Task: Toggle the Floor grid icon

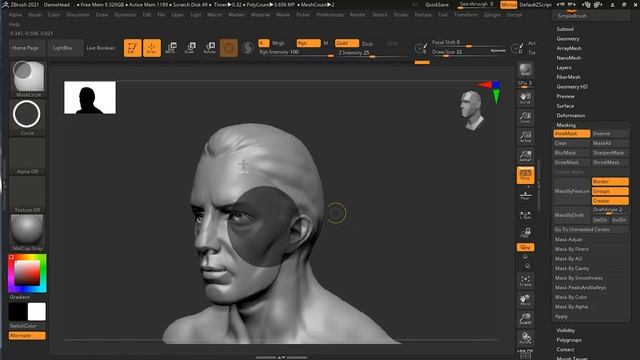Action: 525,196
